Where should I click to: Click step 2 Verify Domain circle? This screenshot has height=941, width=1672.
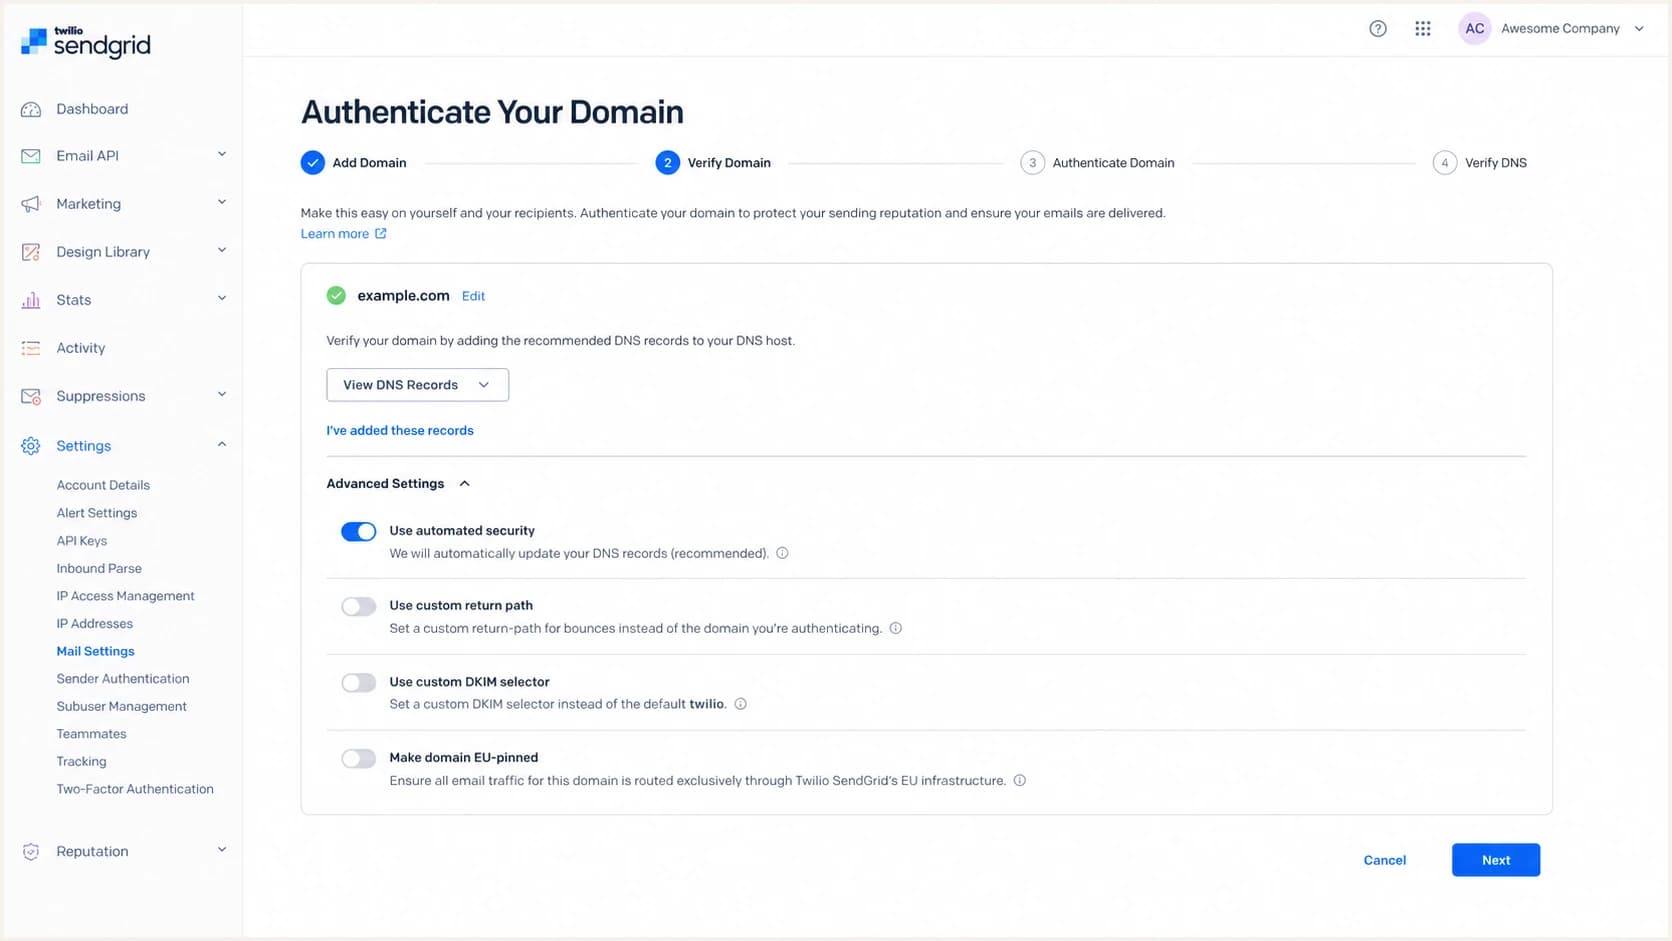(668, 163)
